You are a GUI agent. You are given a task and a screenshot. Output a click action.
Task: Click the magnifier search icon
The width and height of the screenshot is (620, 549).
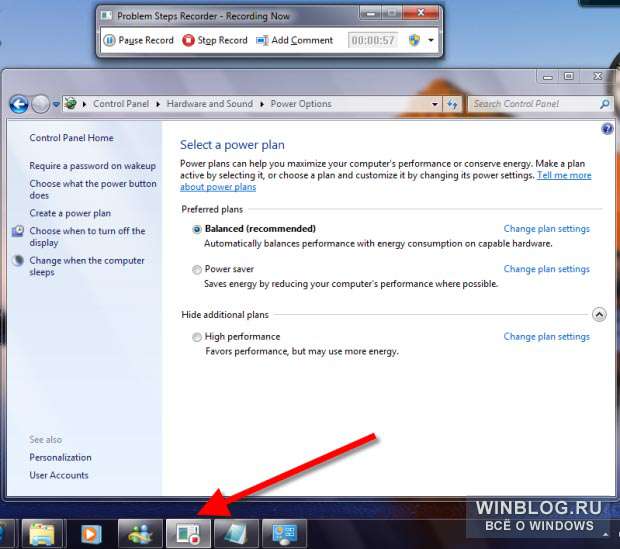pos(605,104)
